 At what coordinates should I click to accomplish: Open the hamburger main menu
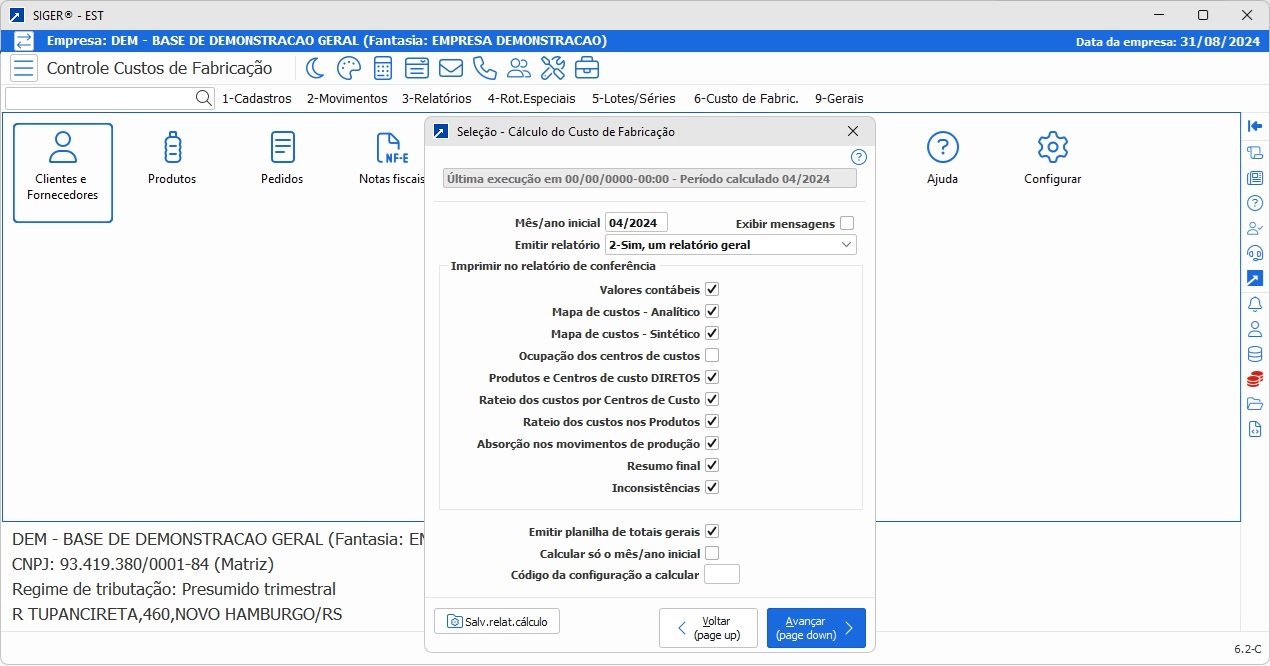[25, 68]
